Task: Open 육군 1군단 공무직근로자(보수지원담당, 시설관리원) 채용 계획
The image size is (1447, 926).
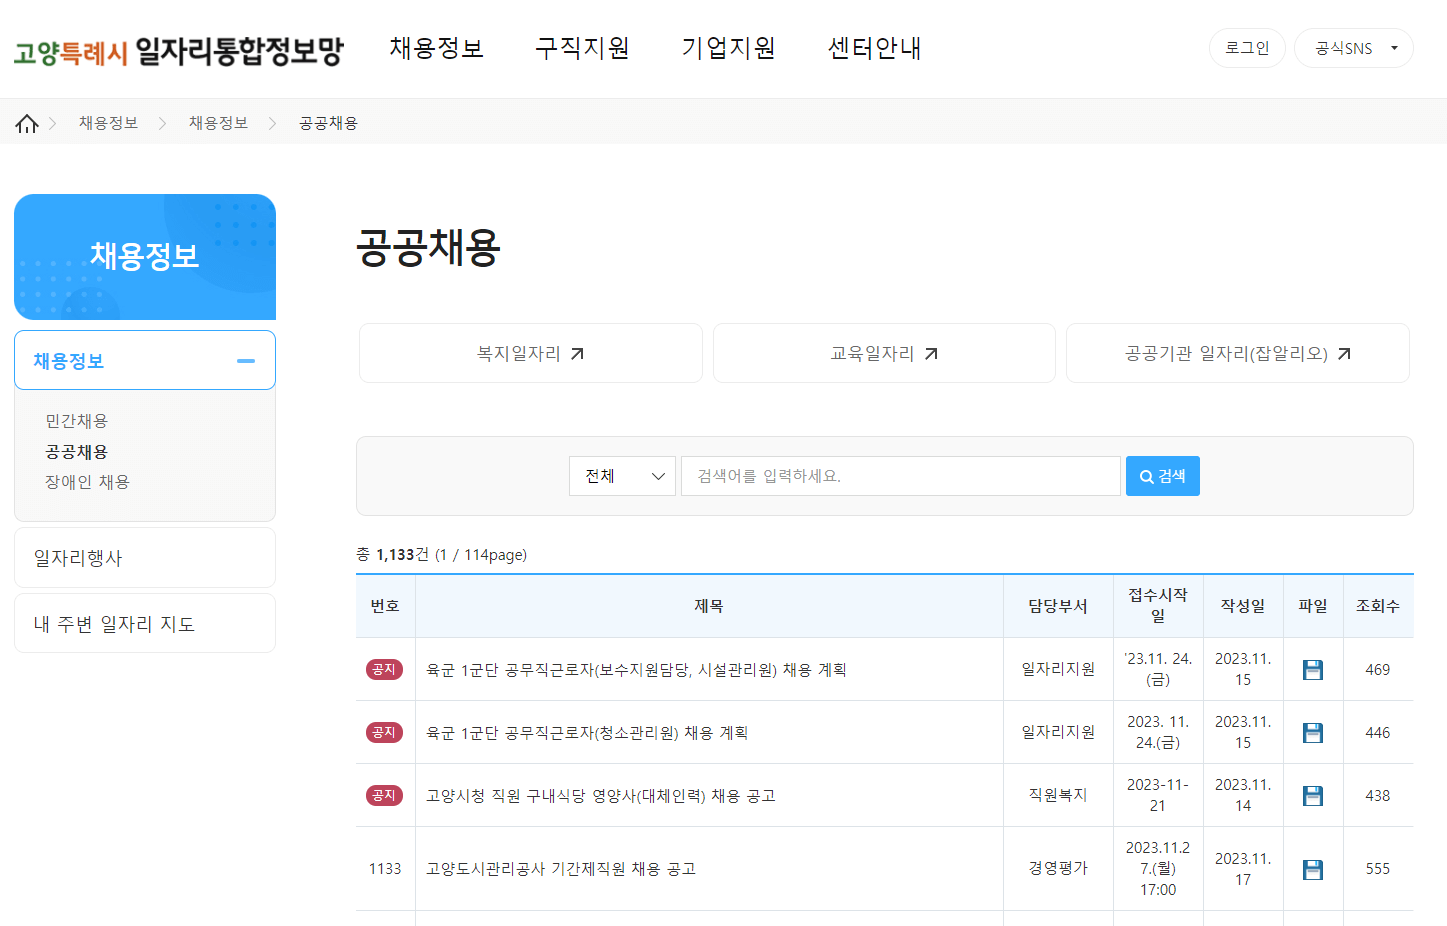Action: (636, 670)
